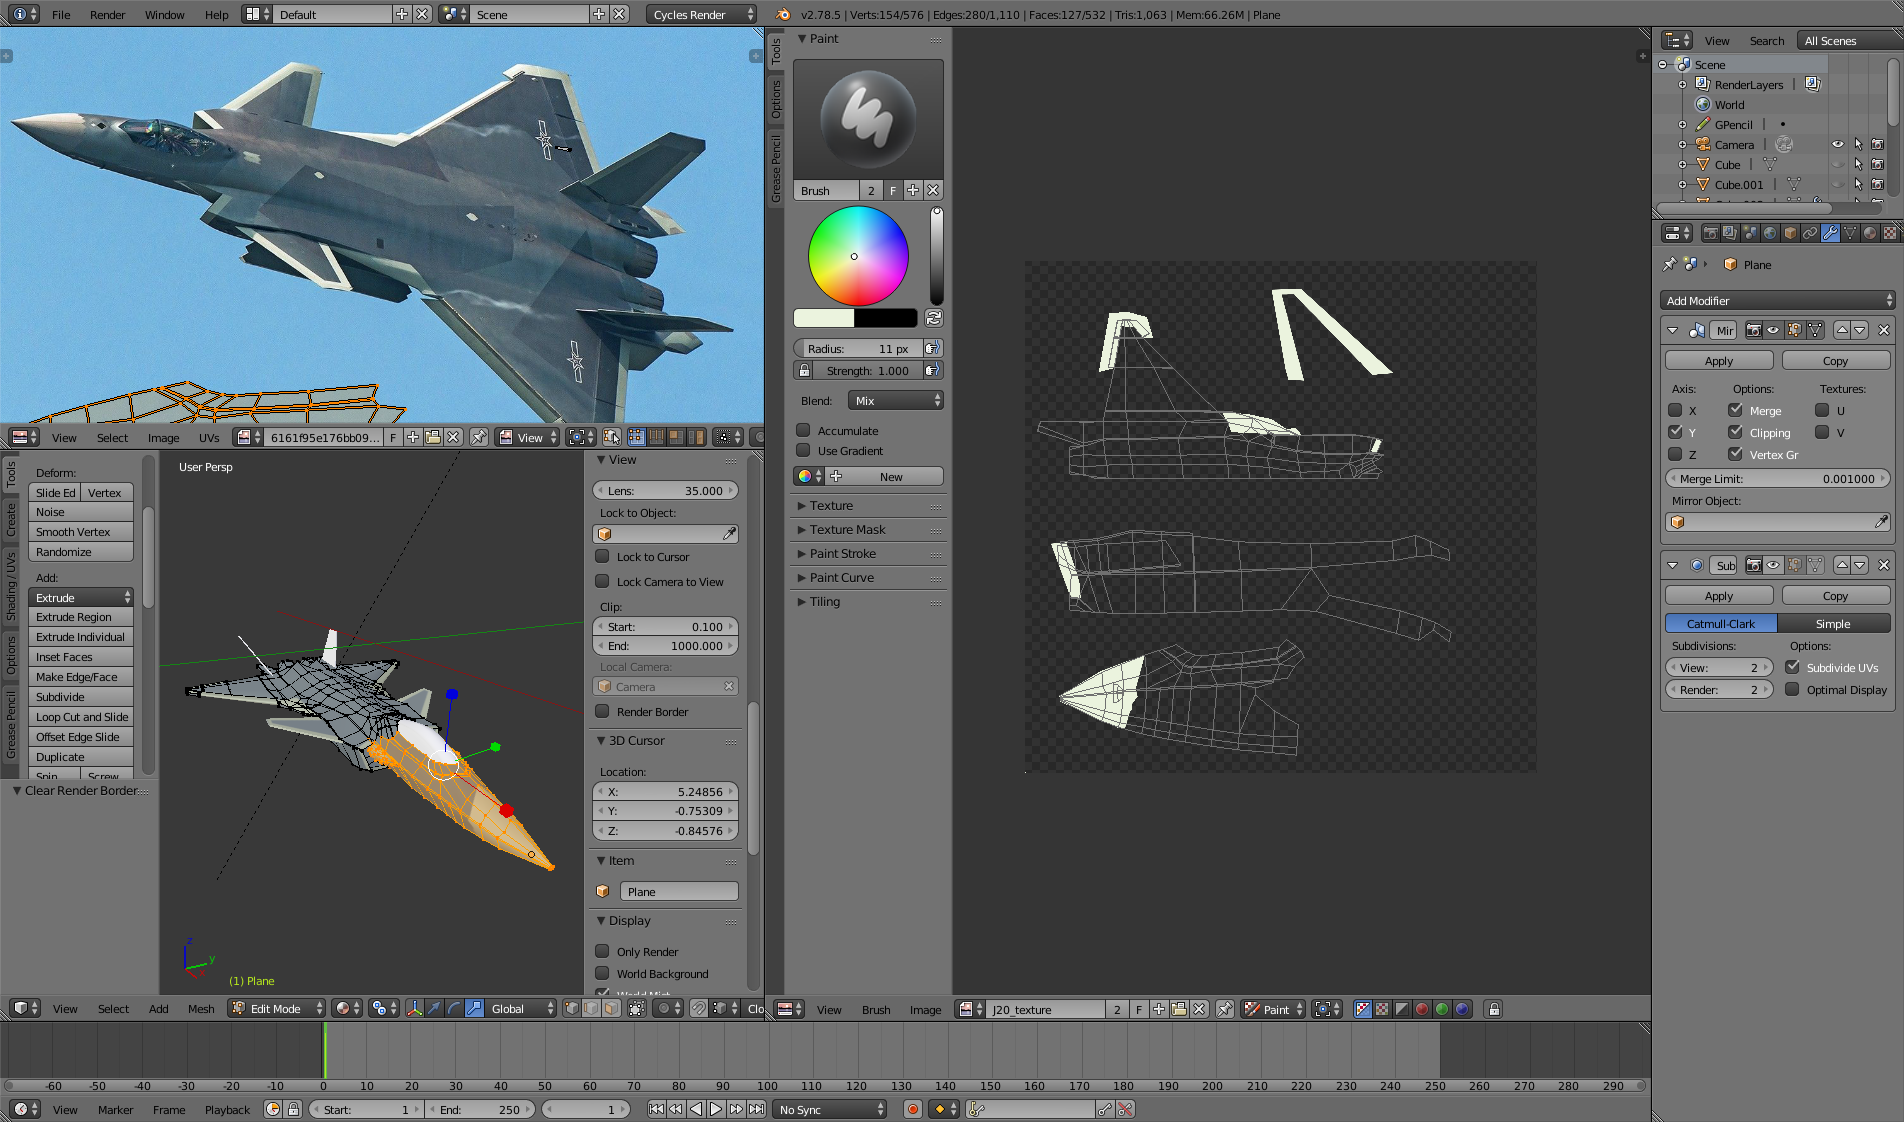Open the Global transform orientation dropdown
This screenshot has width=1904, height=1122.
(x=521, y=1008)
